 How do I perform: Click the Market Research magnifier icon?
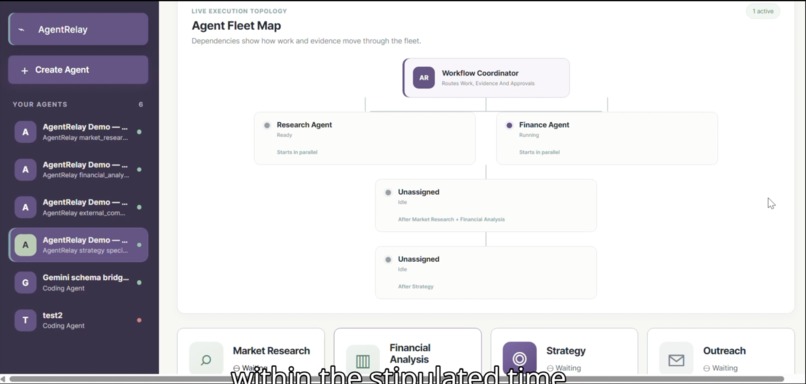pos(206,359)
